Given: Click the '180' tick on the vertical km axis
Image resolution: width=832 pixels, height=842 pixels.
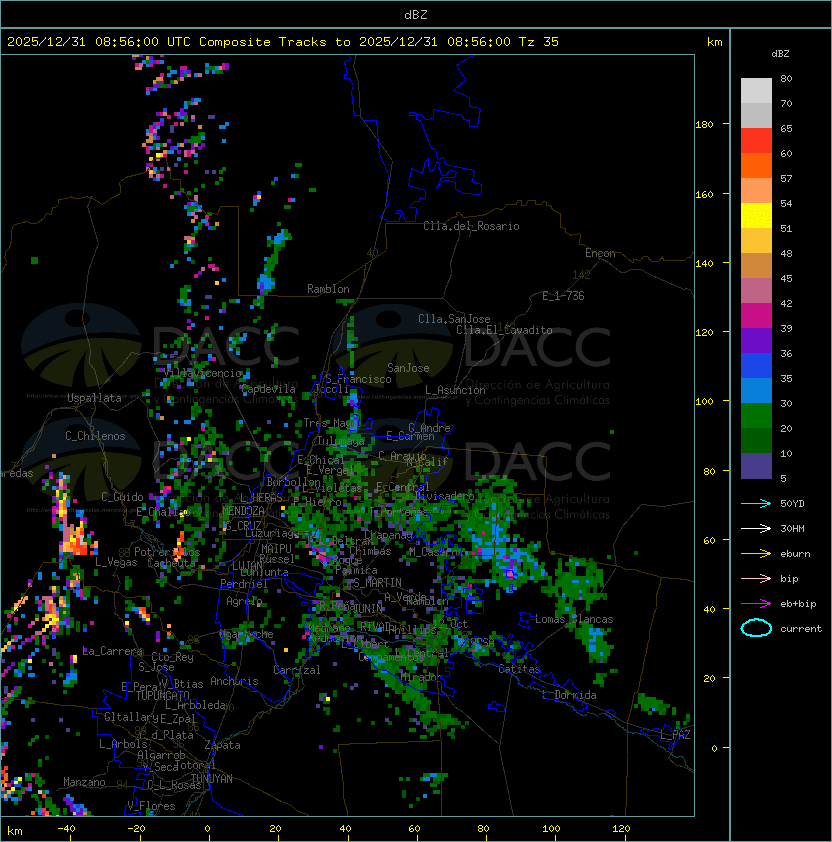Looking at the screenshot, I should click(704, 125).
